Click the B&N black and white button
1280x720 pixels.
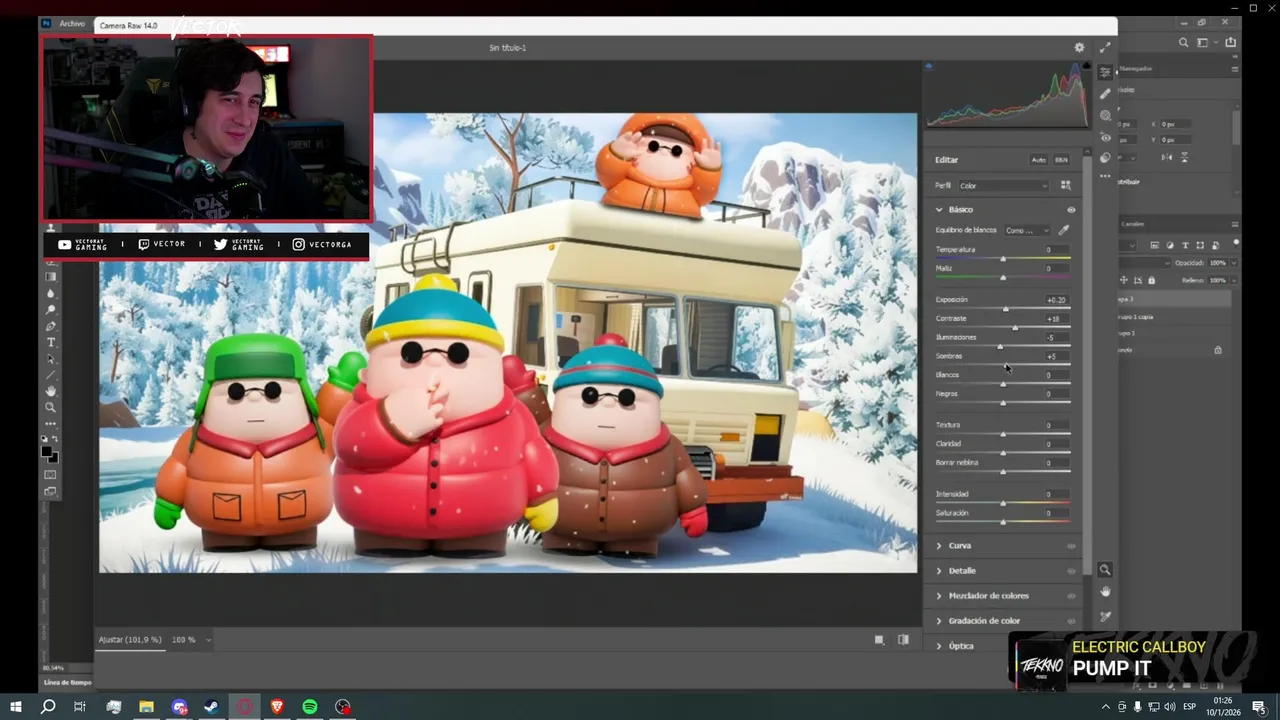pyautogui.click(x=1061, y=160)
